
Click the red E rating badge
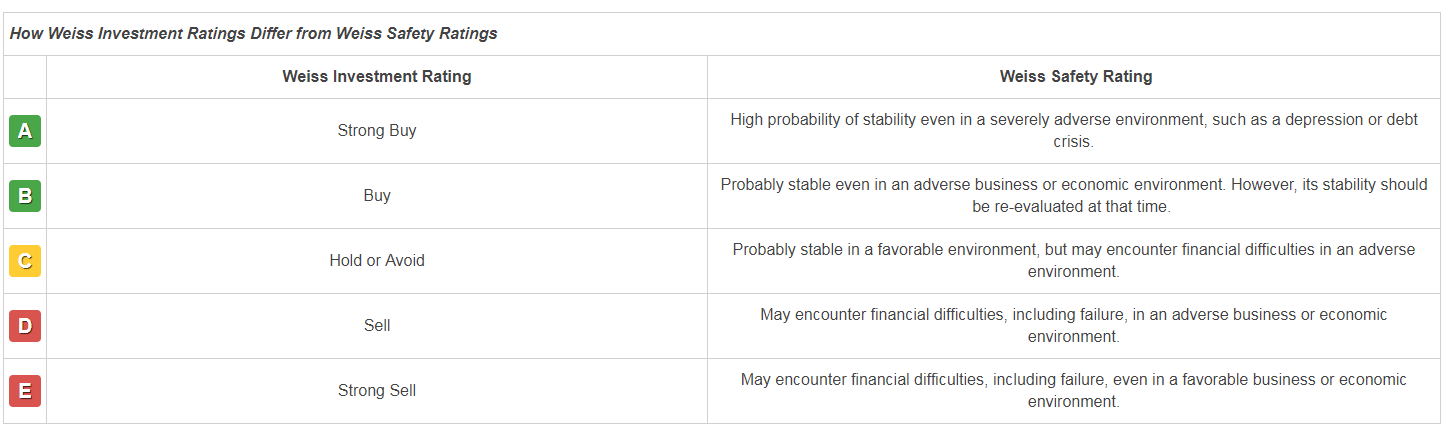[x=25, y=391]
